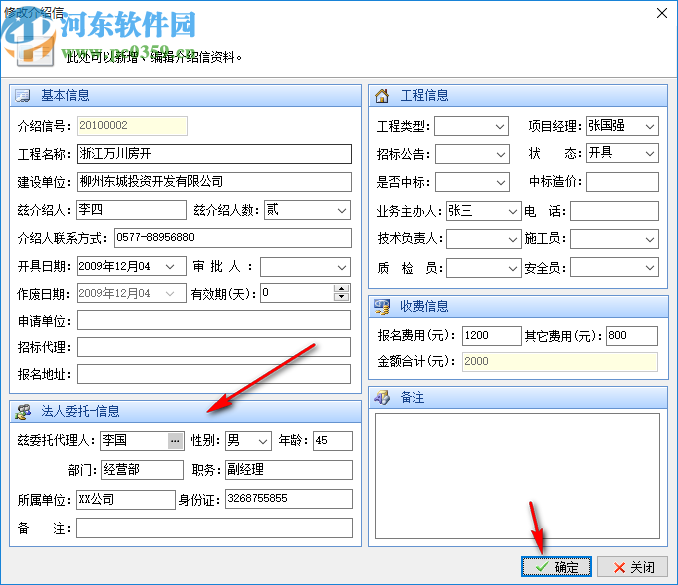The image size is (678, 585).
Task: Expand the 项目经理 dropdown showing 张国强
Action: 649,127
